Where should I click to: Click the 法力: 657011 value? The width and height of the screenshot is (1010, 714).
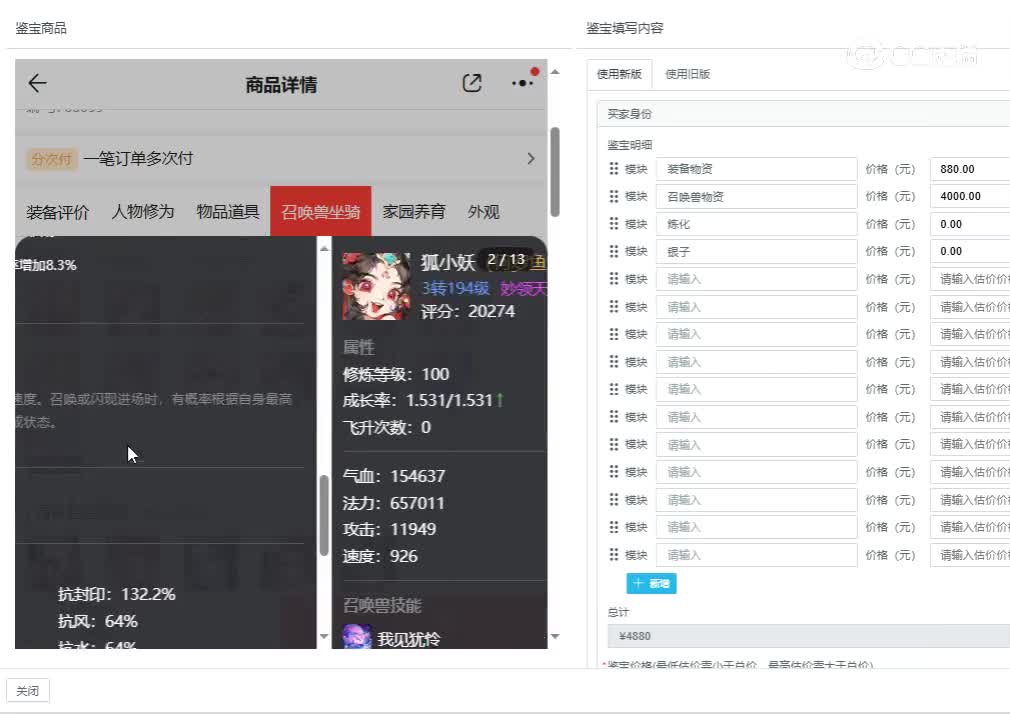[394, 503]
